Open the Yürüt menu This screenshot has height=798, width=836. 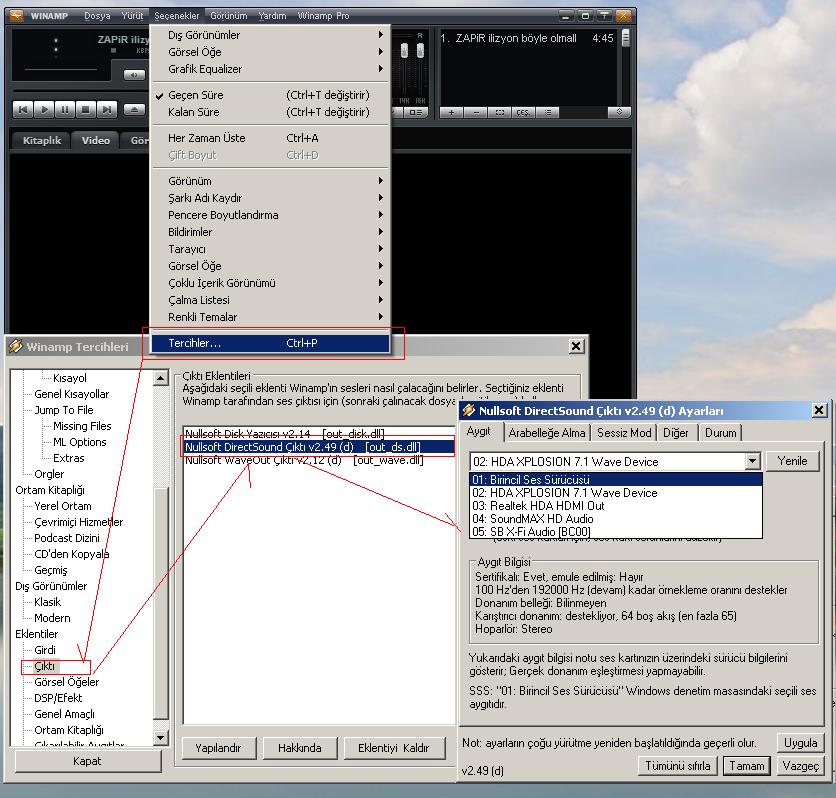[x=132, y=16]
